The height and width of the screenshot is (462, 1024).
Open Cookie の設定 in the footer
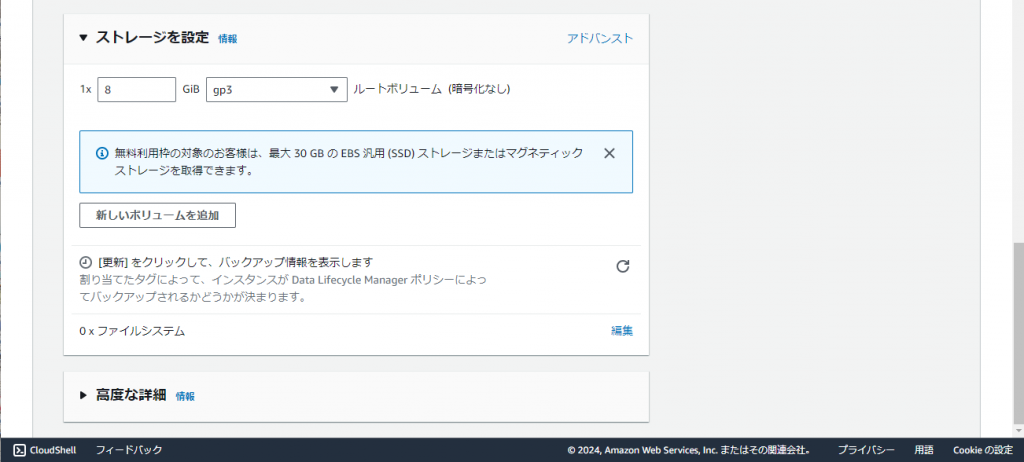982,450
